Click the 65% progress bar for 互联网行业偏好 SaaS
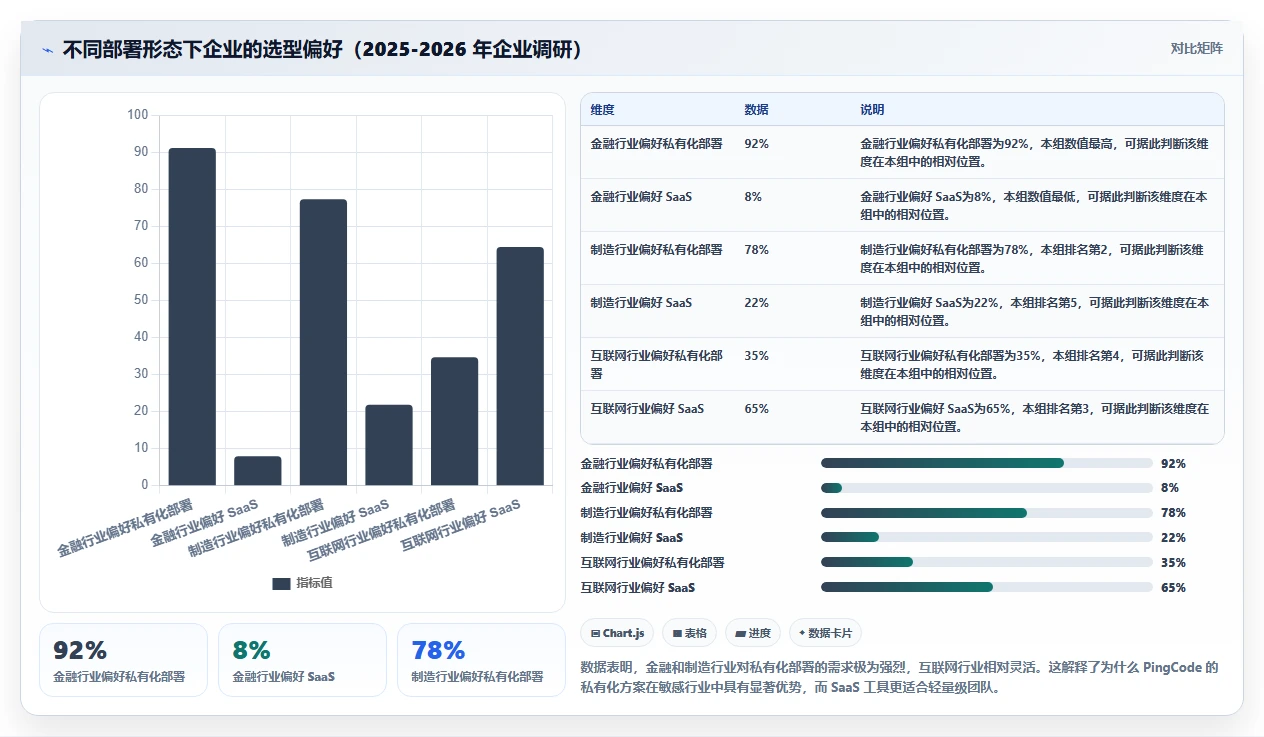The width and height of the screenshot is (1264, 737). click(x=986, y=588)
